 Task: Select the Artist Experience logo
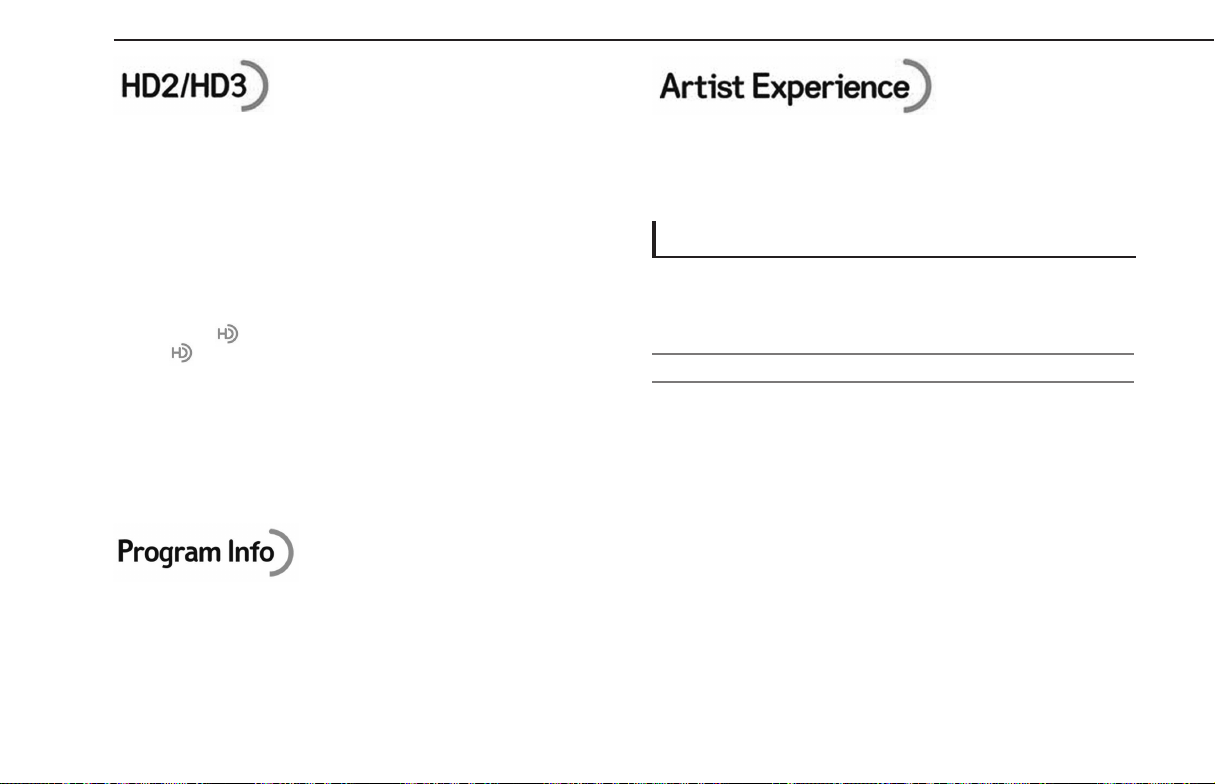(795, 87)
